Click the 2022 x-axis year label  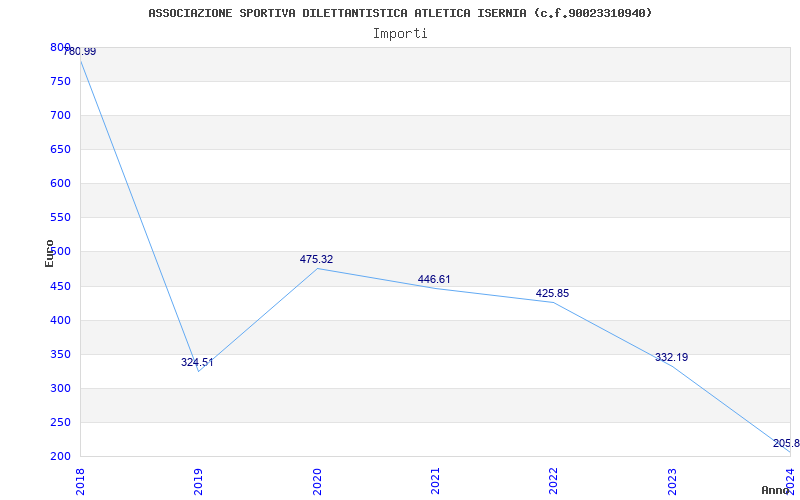pyautogui.click(x=554, y=482)
